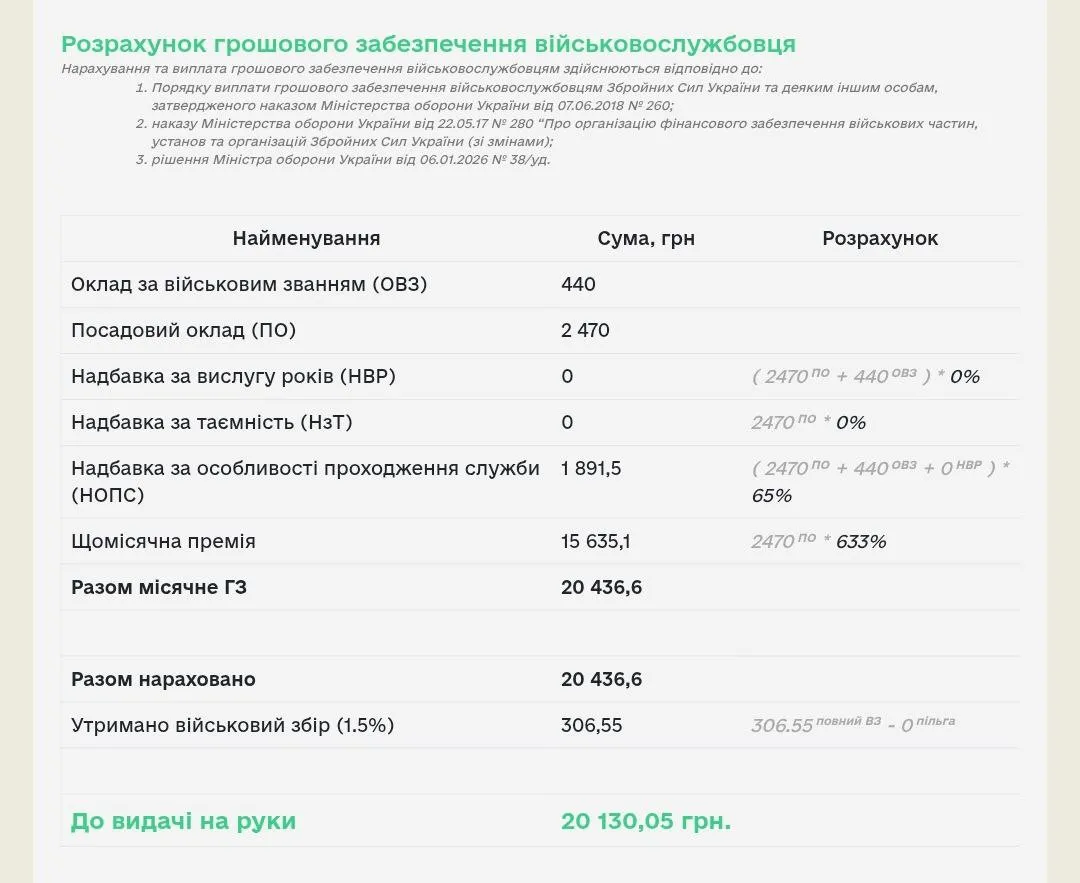Select the value 440 for ОВЗ
This screenshot has height=883, width=1080.
[x=577, y=284]
